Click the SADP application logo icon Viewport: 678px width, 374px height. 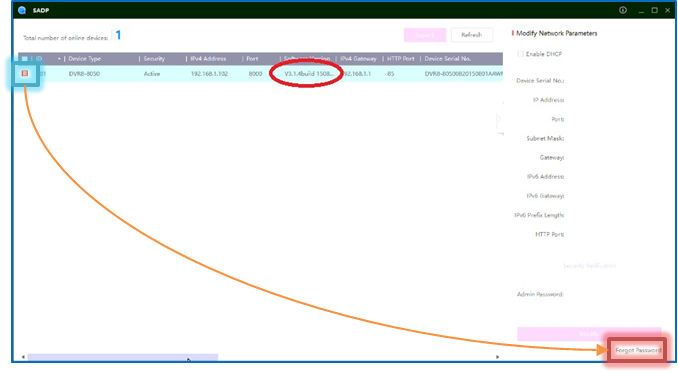click(22, 10)
